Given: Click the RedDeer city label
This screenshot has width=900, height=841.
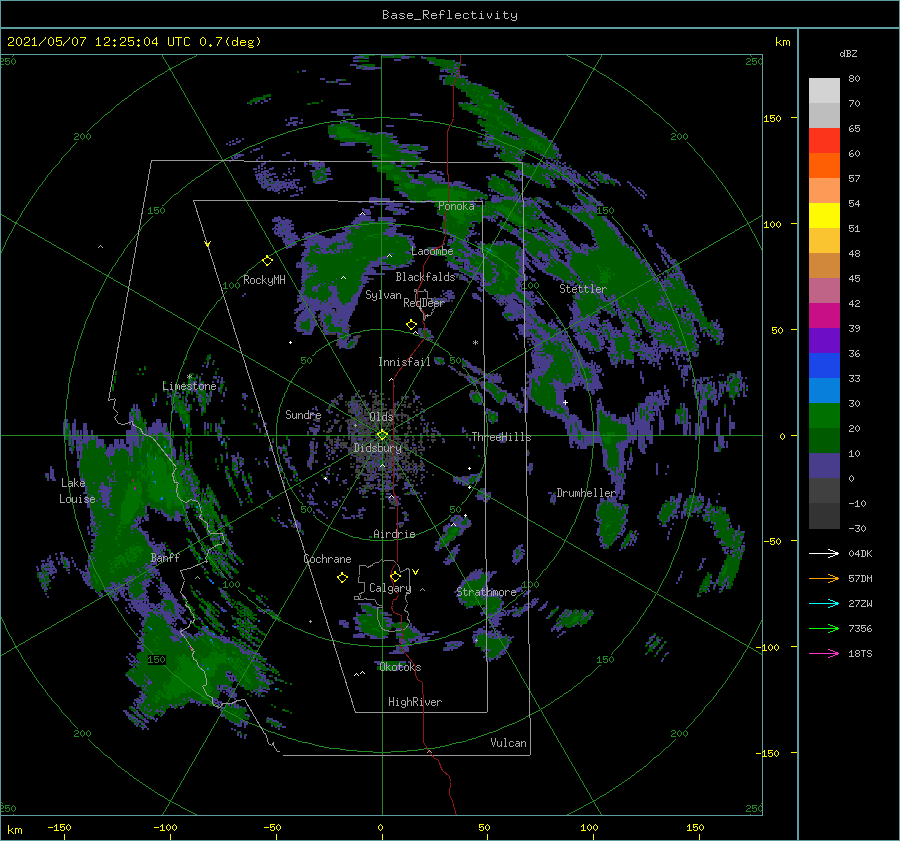Looking at the screenshot, I should 424,303.
